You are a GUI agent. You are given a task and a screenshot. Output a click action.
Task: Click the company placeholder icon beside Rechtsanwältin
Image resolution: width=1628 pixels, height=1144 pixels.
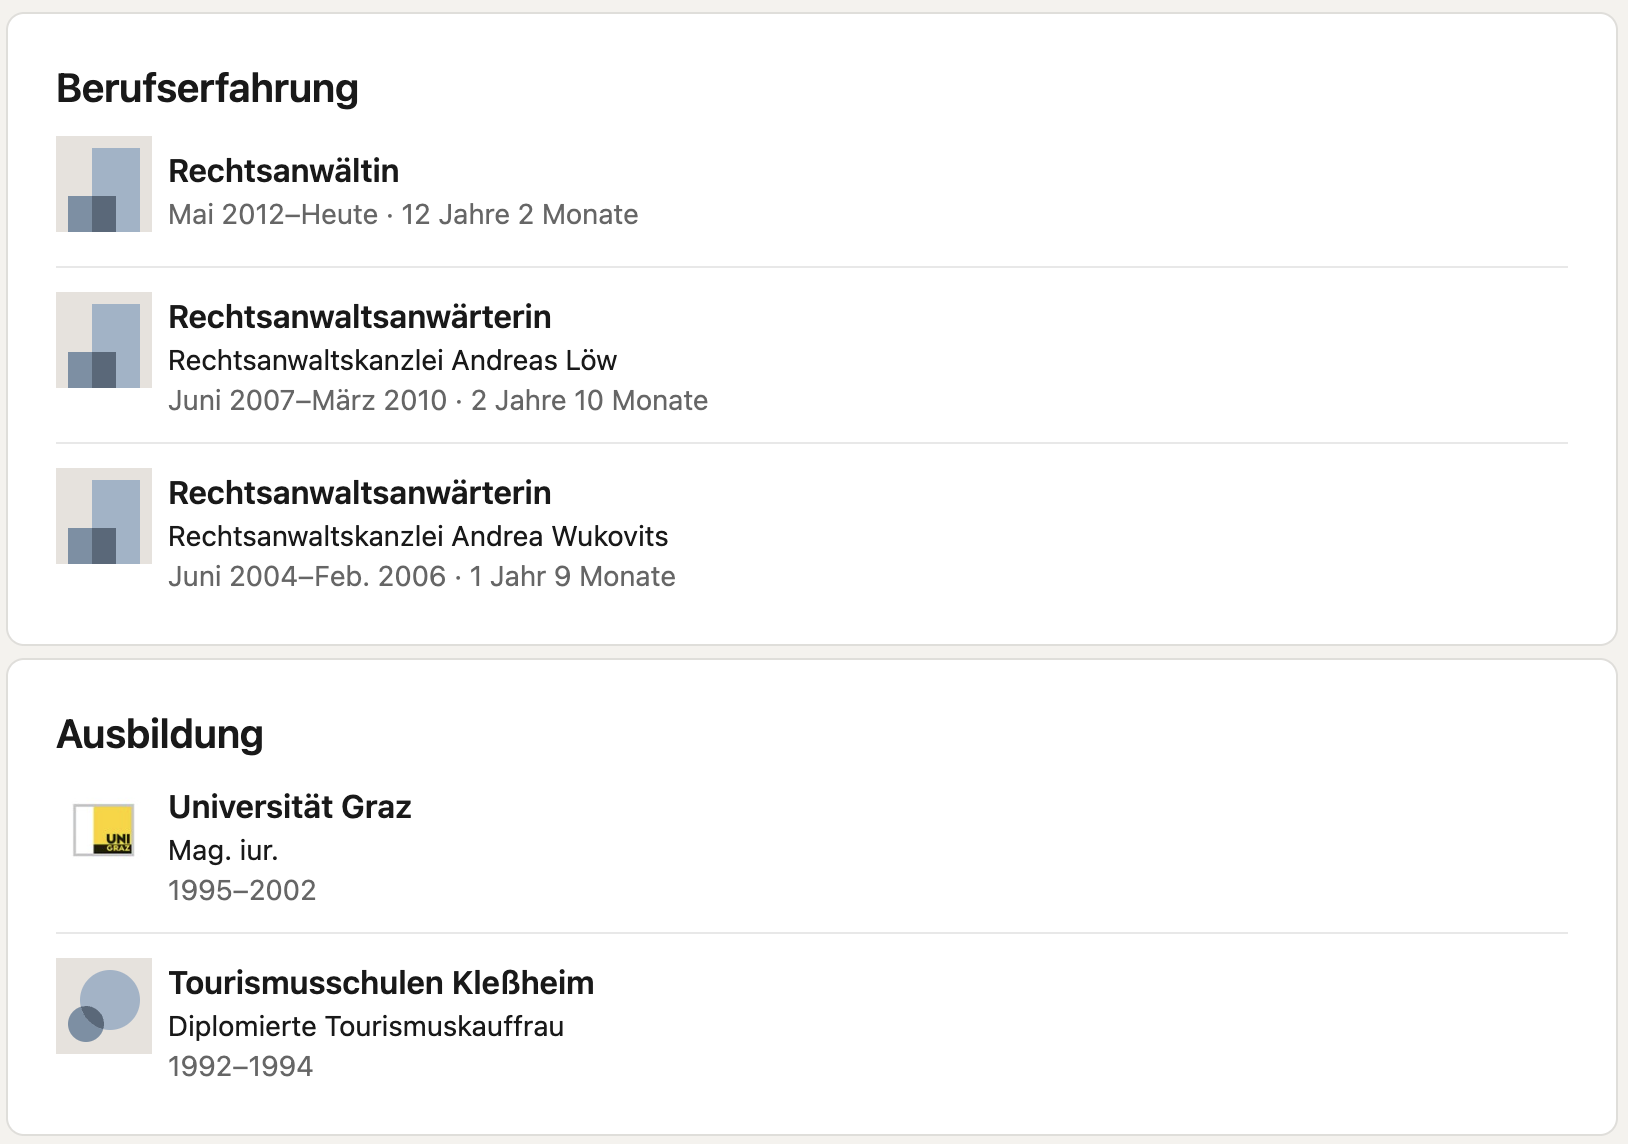pos(104,184)
